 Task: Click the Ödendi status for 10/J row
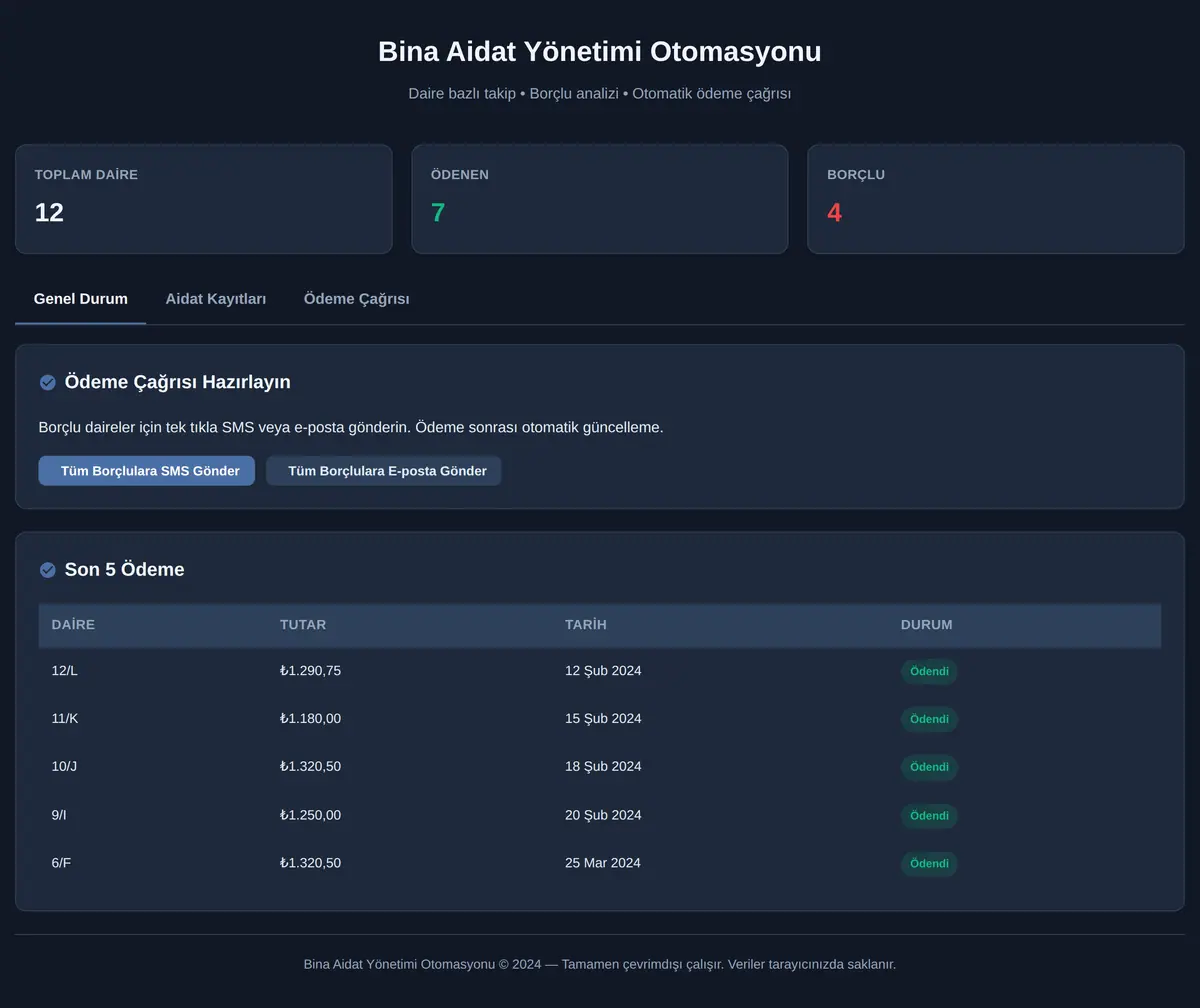[x=929, y=768]
